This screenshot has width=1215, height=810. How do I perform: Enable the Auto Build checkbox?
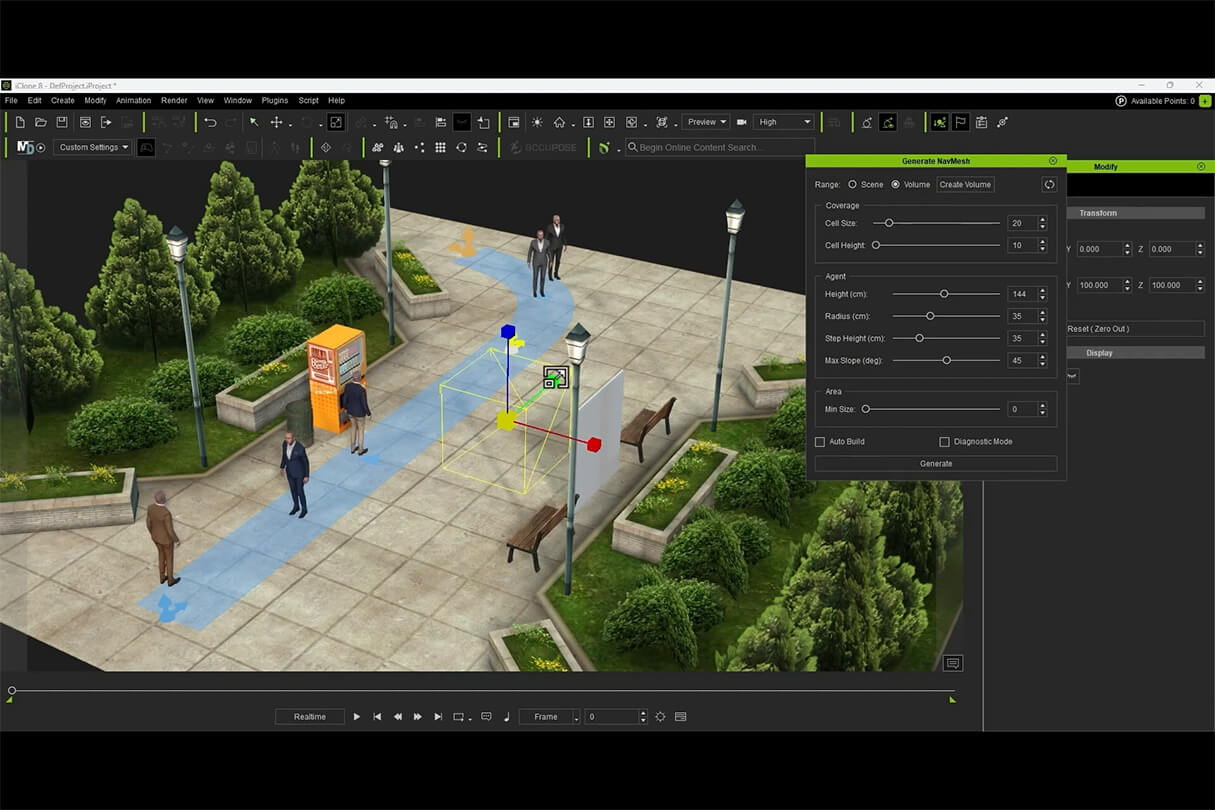[x=820, y=442]
